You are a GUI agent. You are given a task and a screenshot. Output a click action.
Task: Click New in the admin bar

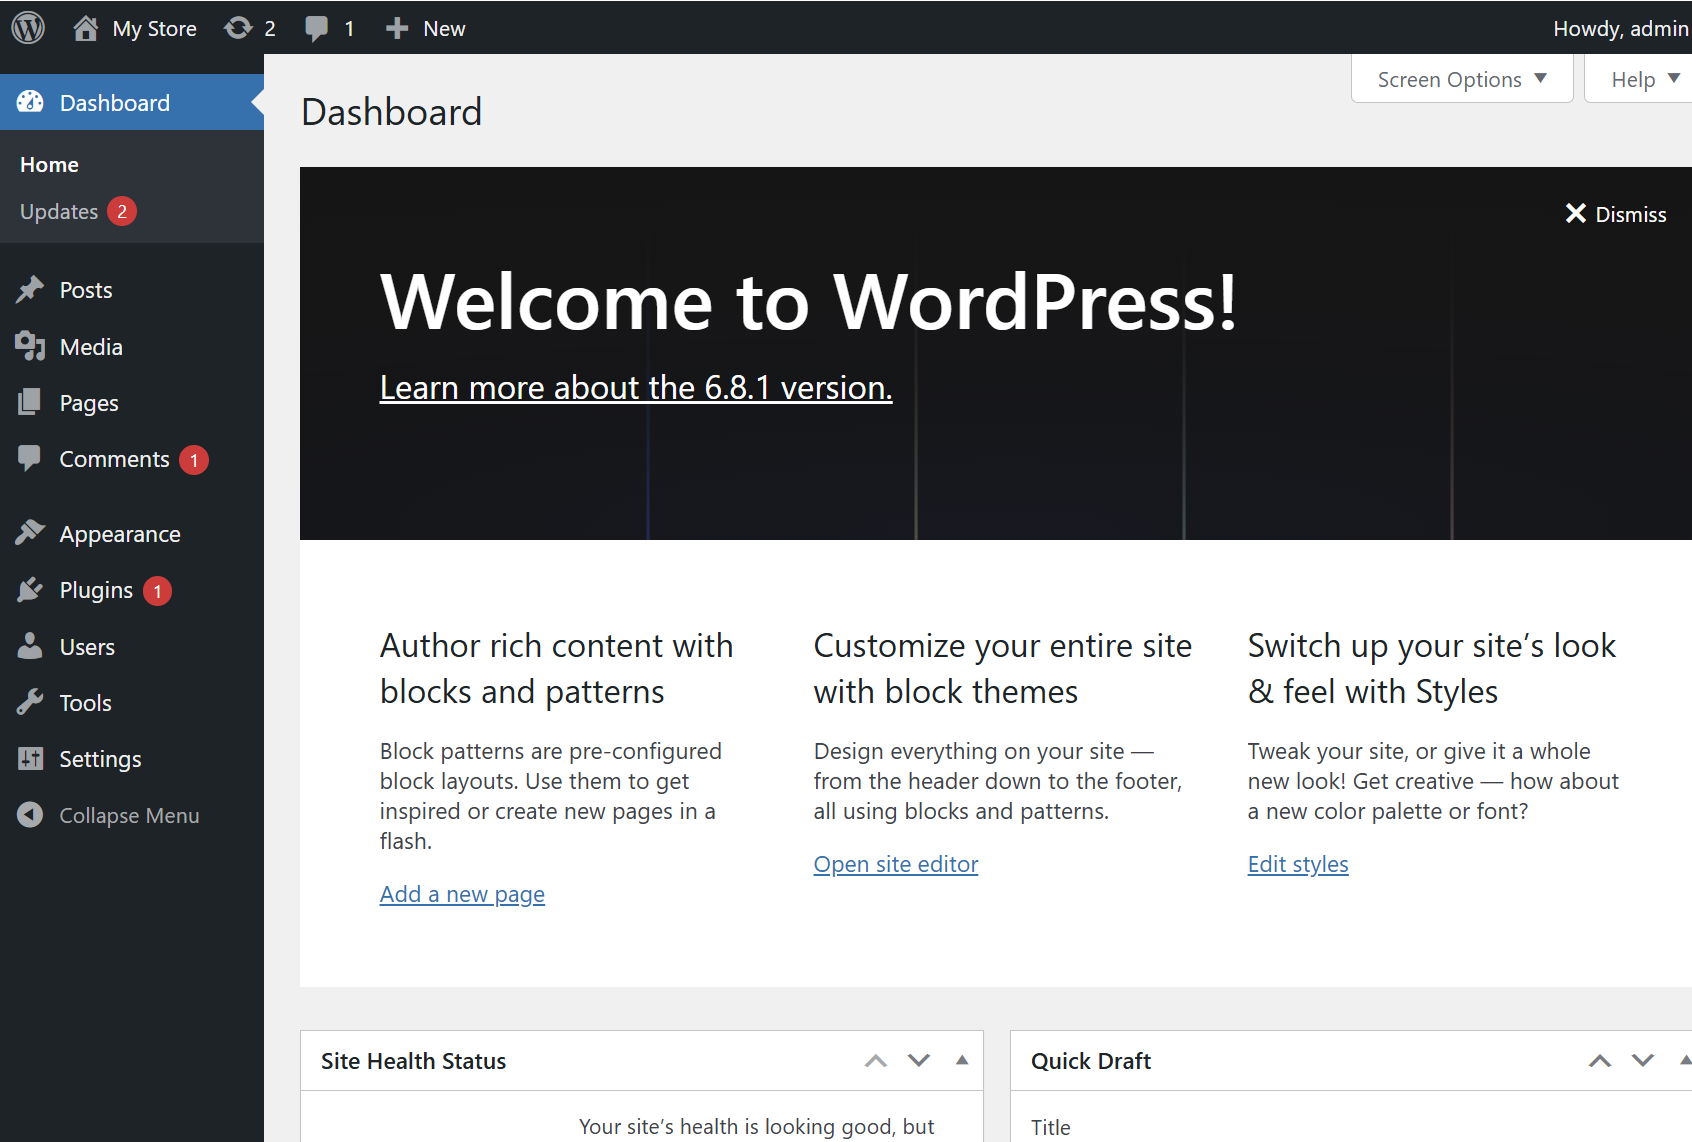point(444,29)
